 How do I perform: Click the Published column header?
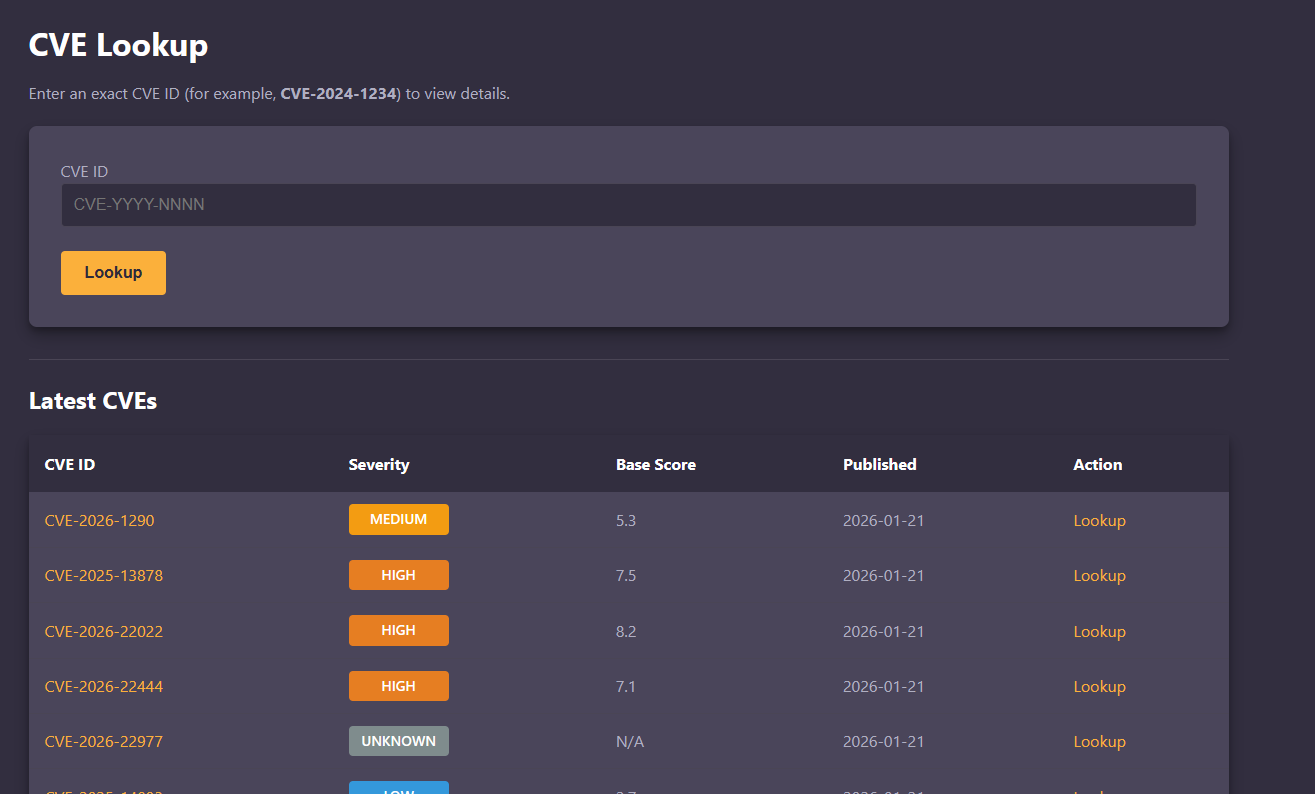pyautogui.click(x=879, y=465)
